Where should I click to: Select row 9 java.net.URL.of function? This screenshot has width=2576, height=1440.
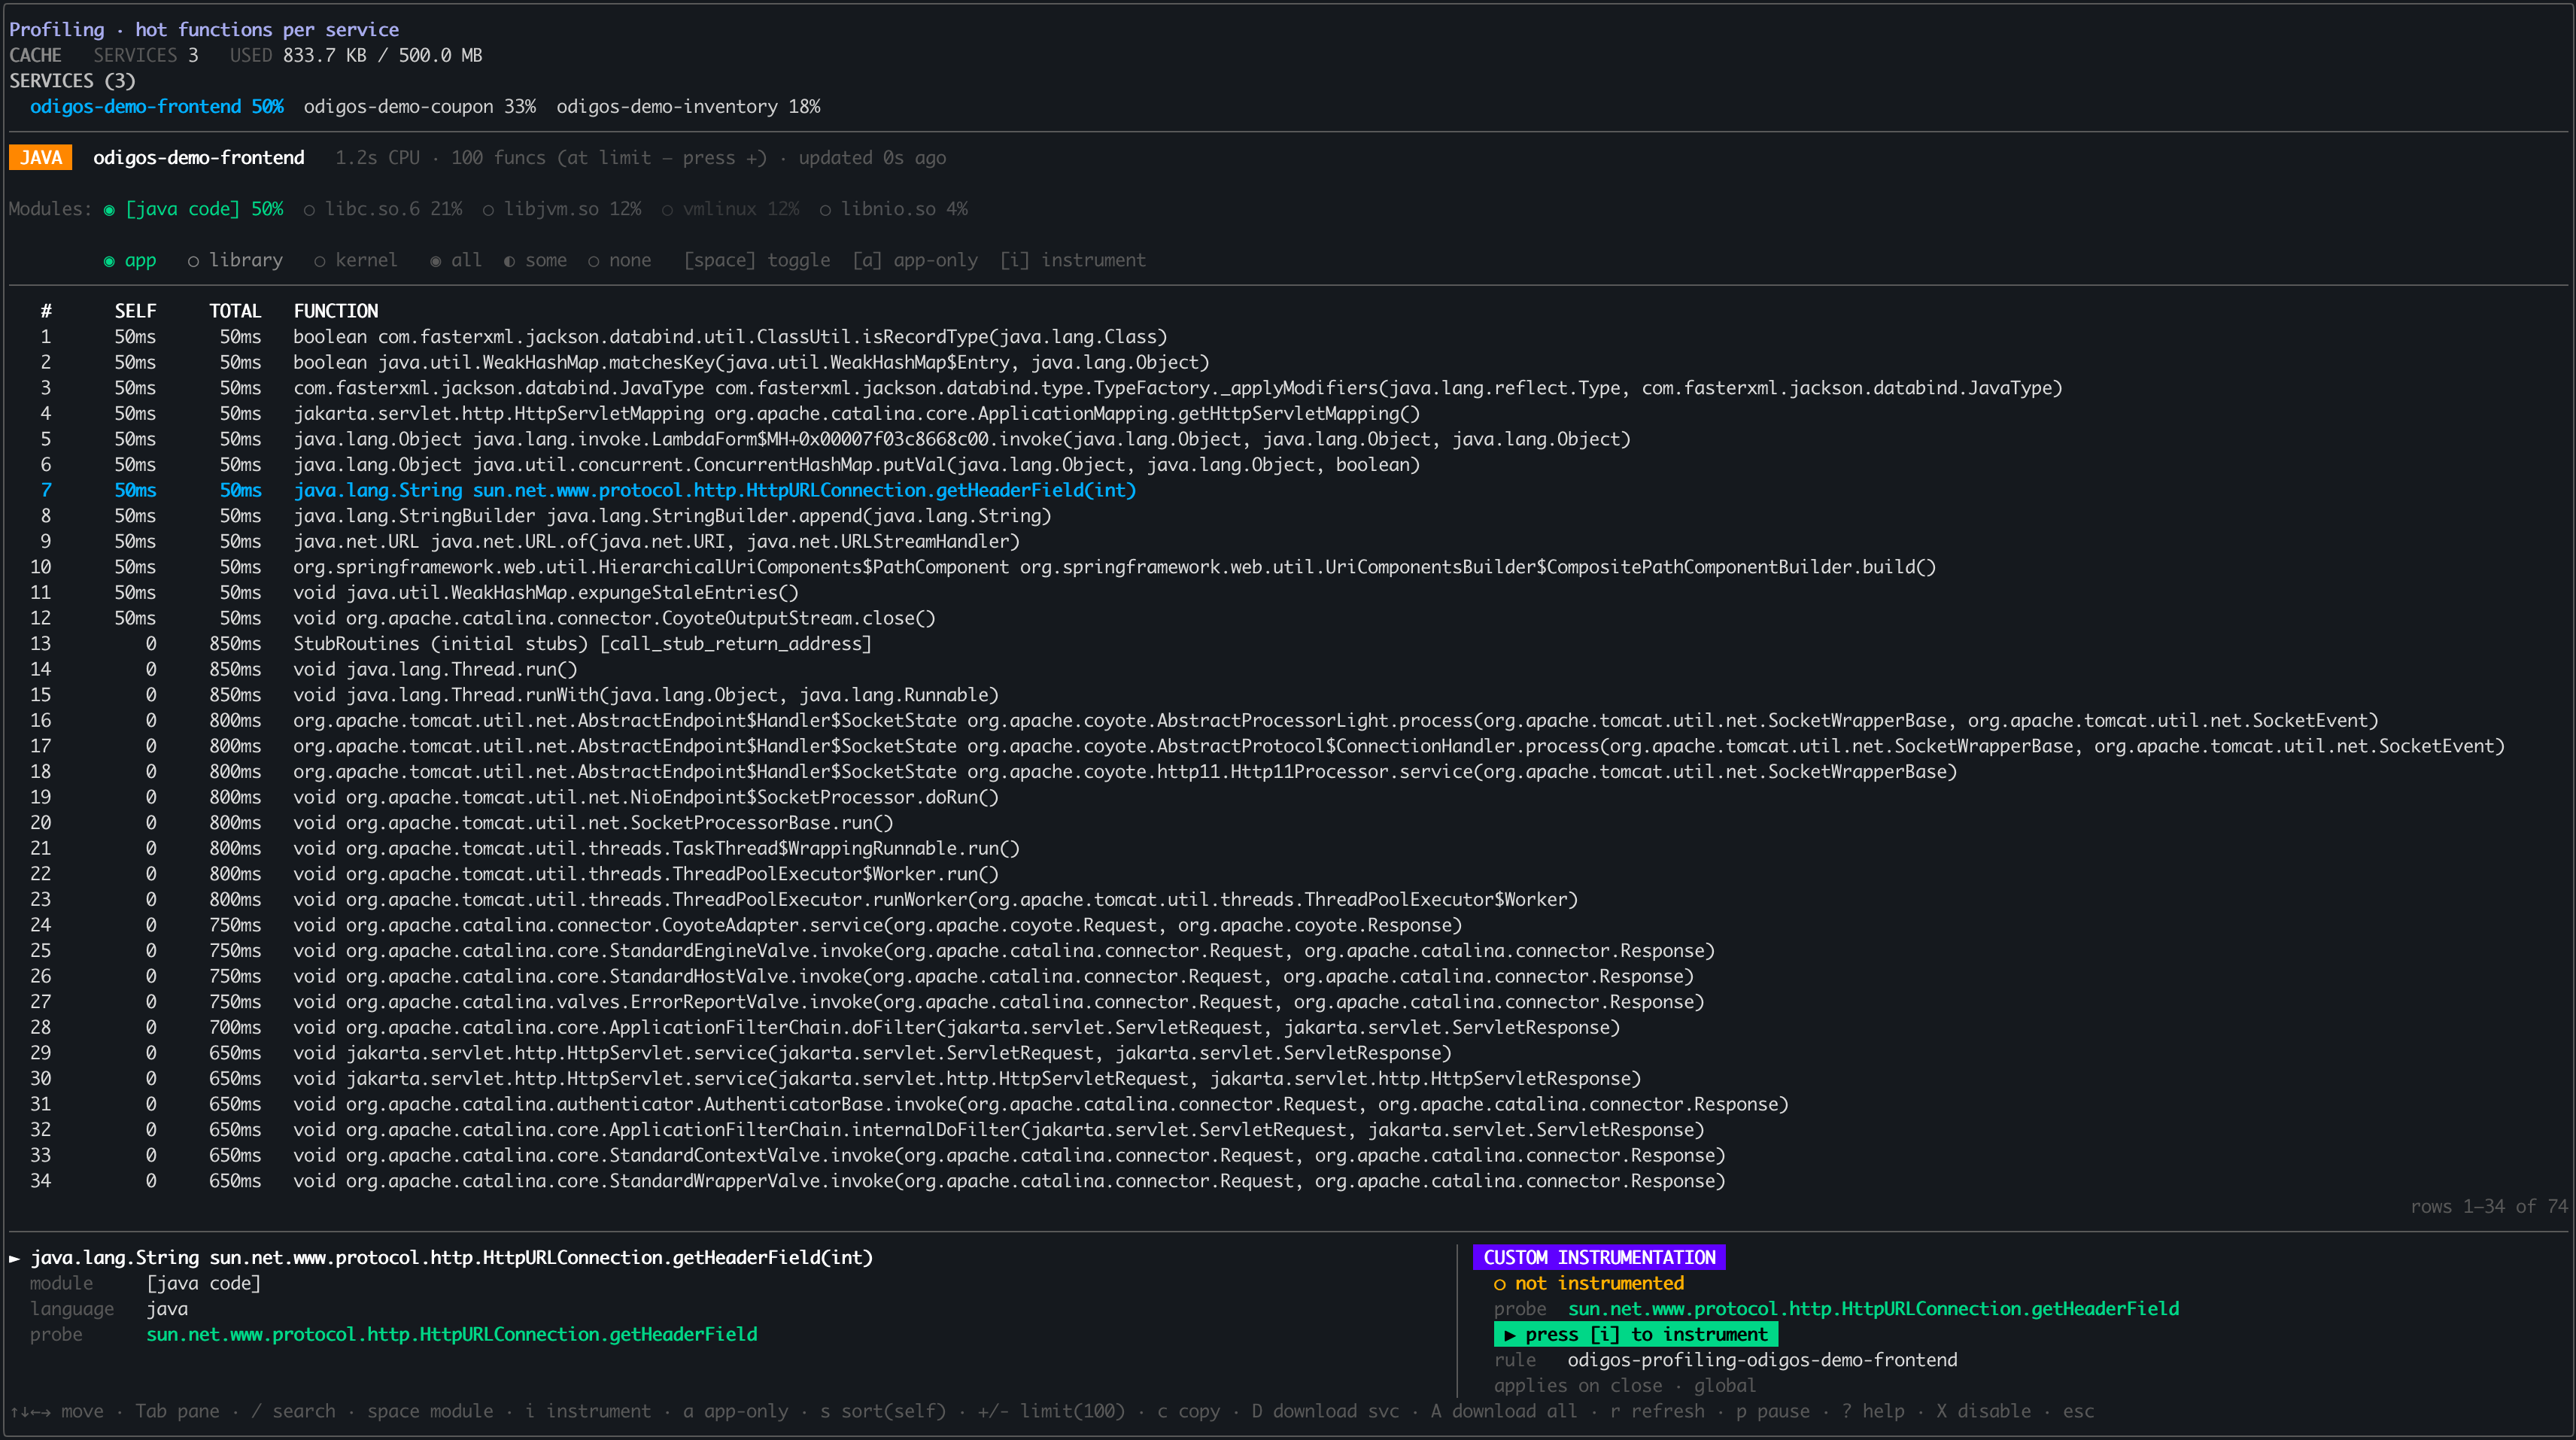point(1288,541)
